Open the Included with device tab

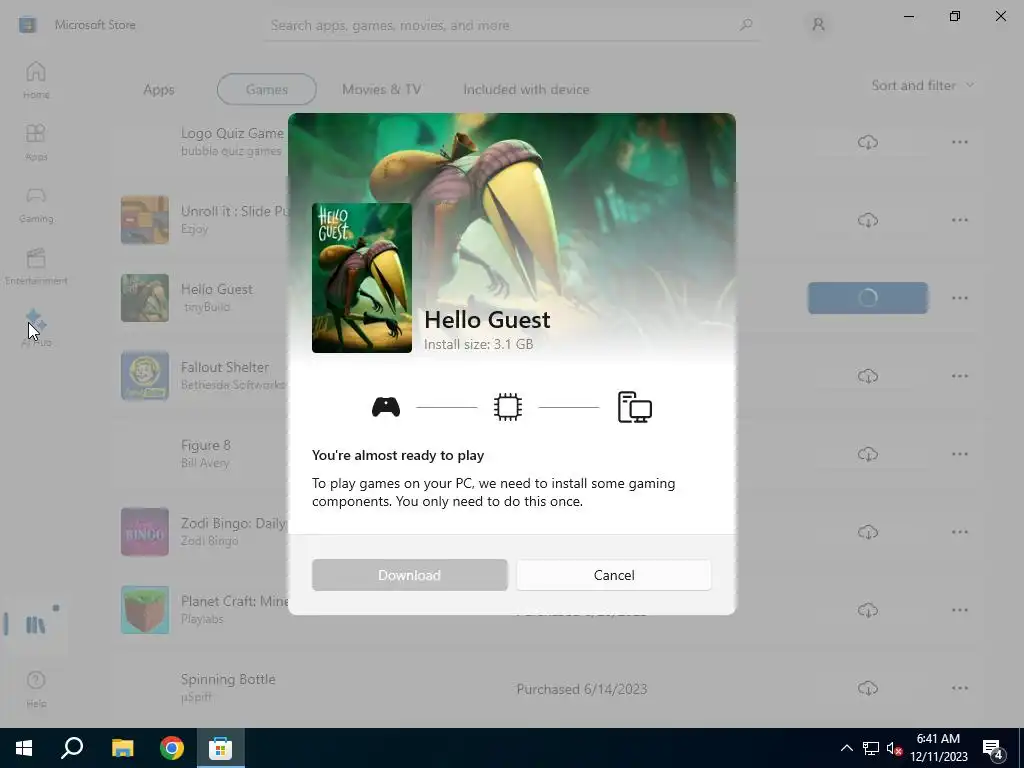coord(526,89)
